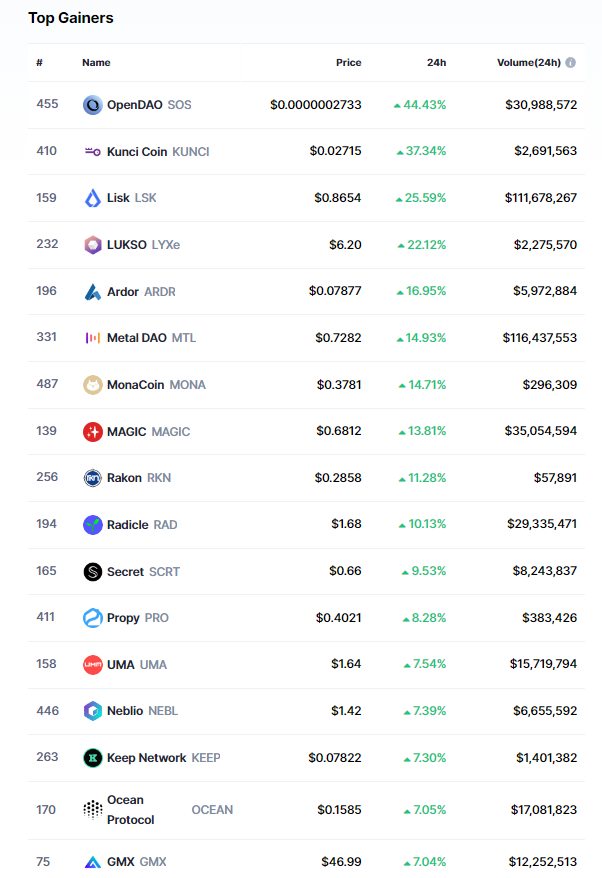
Task: Sort by rank number column header
Action: point(39,63)
